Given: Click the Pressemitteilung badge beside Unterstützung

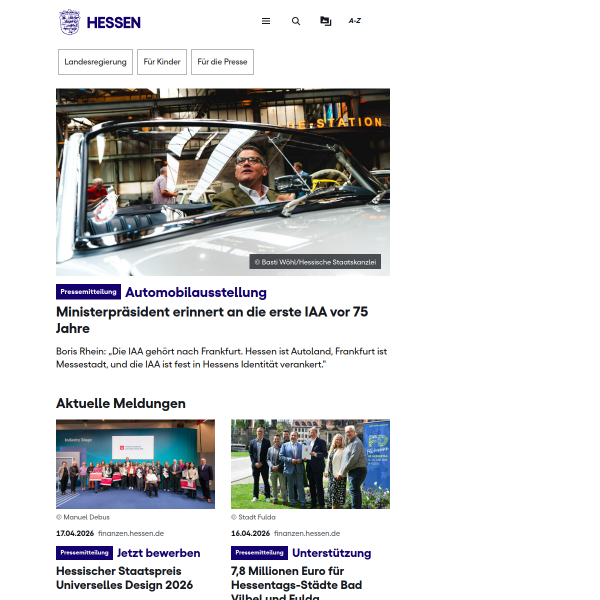Looking at the screenshot, I should 259,553.
